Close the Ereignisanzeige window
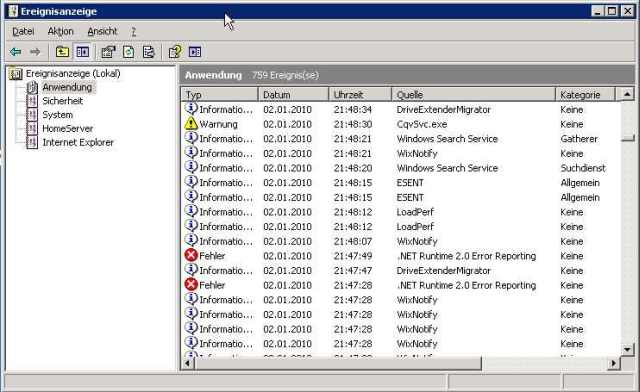The image size is (640, 392). point(627,11)
